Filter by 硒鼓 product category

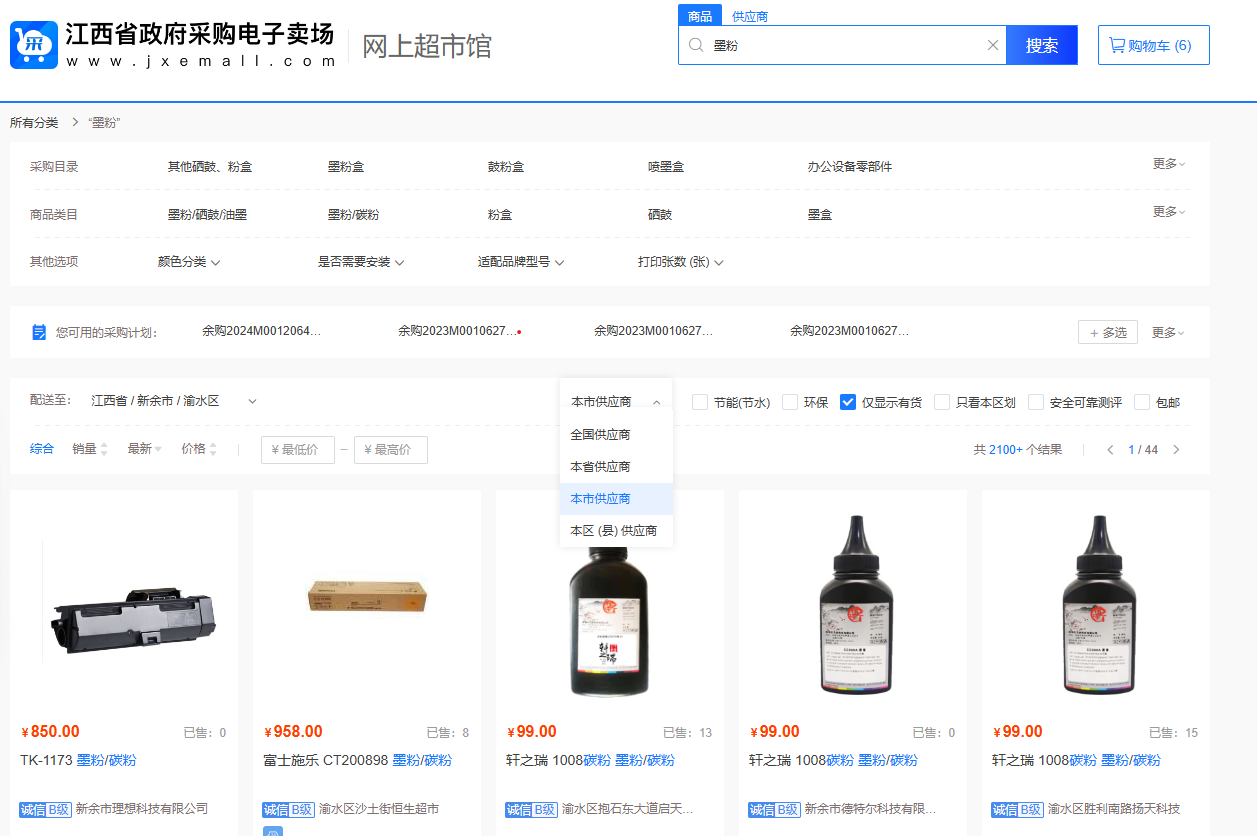point(660,214)
